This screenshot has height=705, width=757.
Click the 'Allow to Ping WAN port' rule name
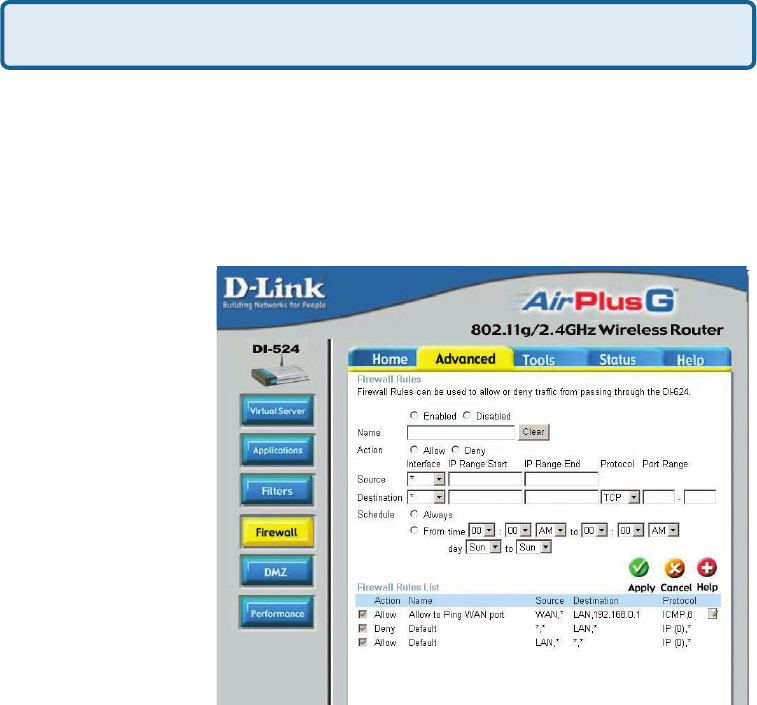point(456,615)
